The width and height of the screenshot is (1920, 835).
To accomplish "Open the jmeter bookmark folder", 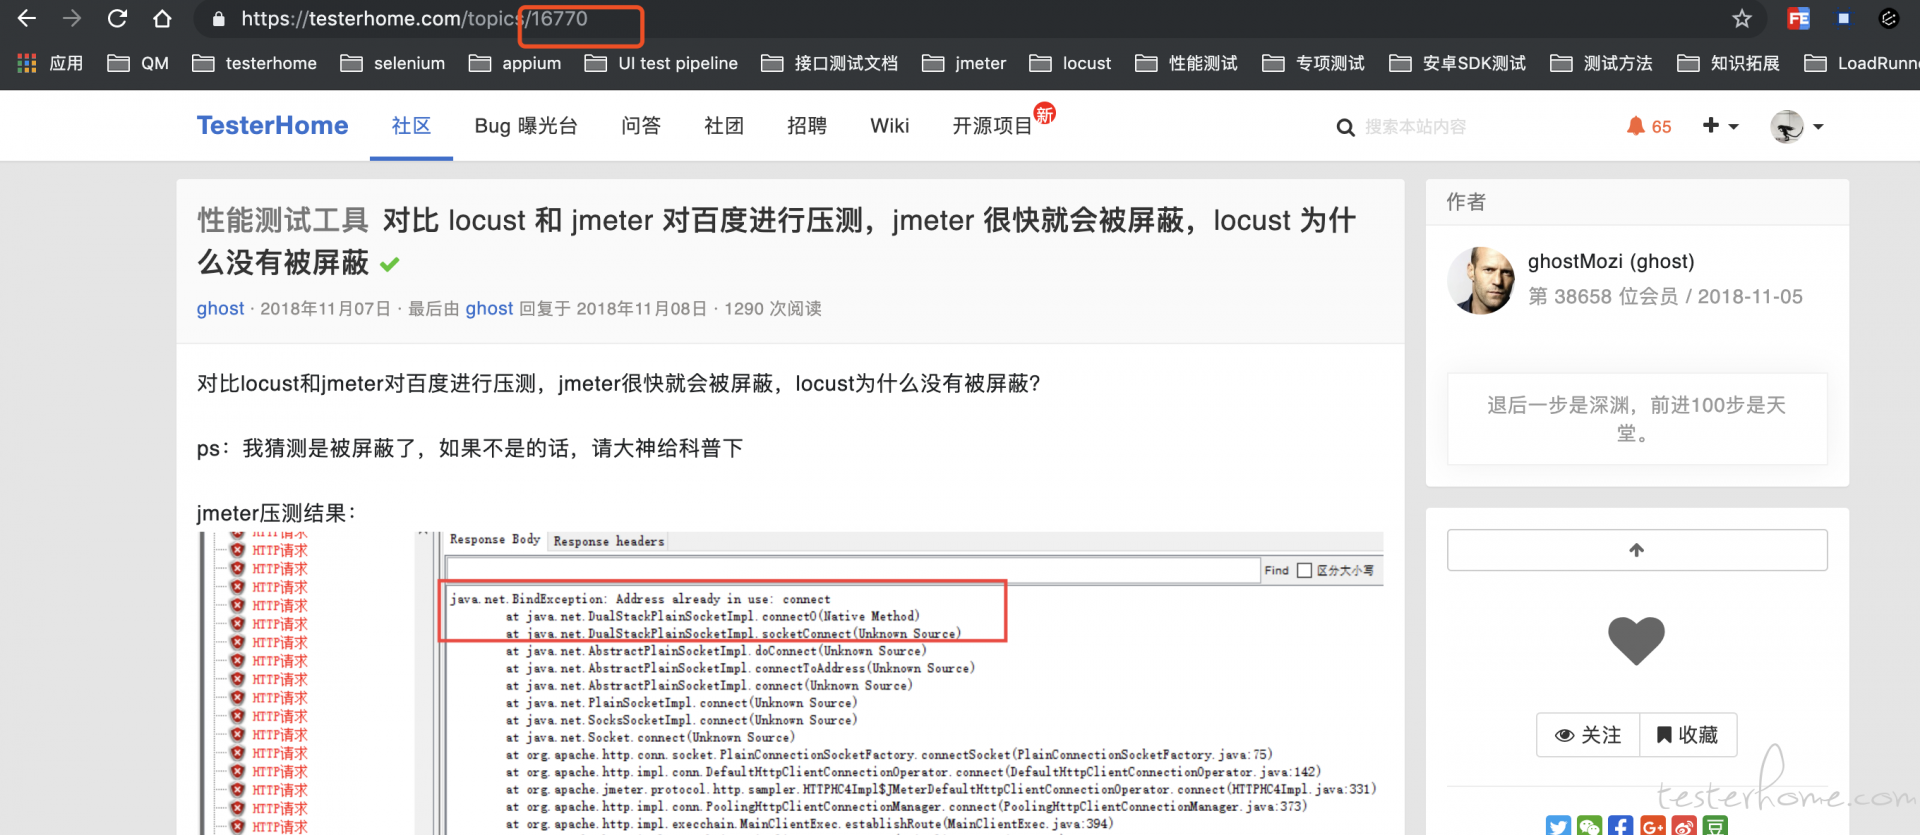I will pyautogui.click(x=963, y=63).
